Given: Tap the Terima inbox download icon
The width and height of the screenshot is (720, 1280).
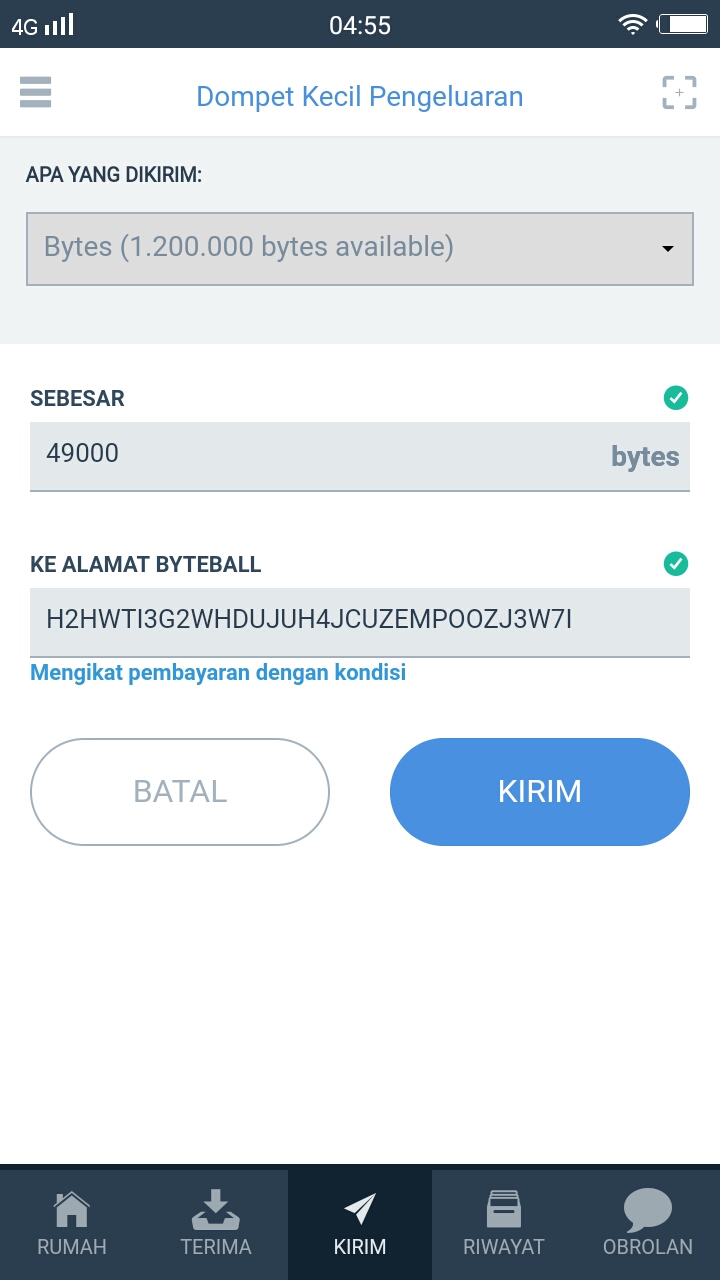Looking at the screenshot, I should (215, 1210).
